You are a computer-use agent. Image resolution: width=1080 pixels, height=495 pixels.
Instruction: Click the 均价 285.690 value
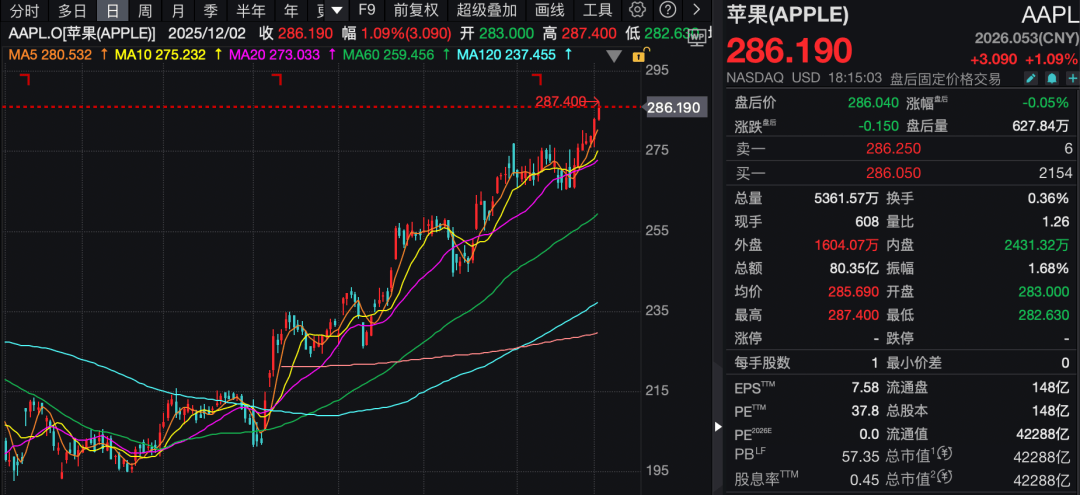coord(853,292)
